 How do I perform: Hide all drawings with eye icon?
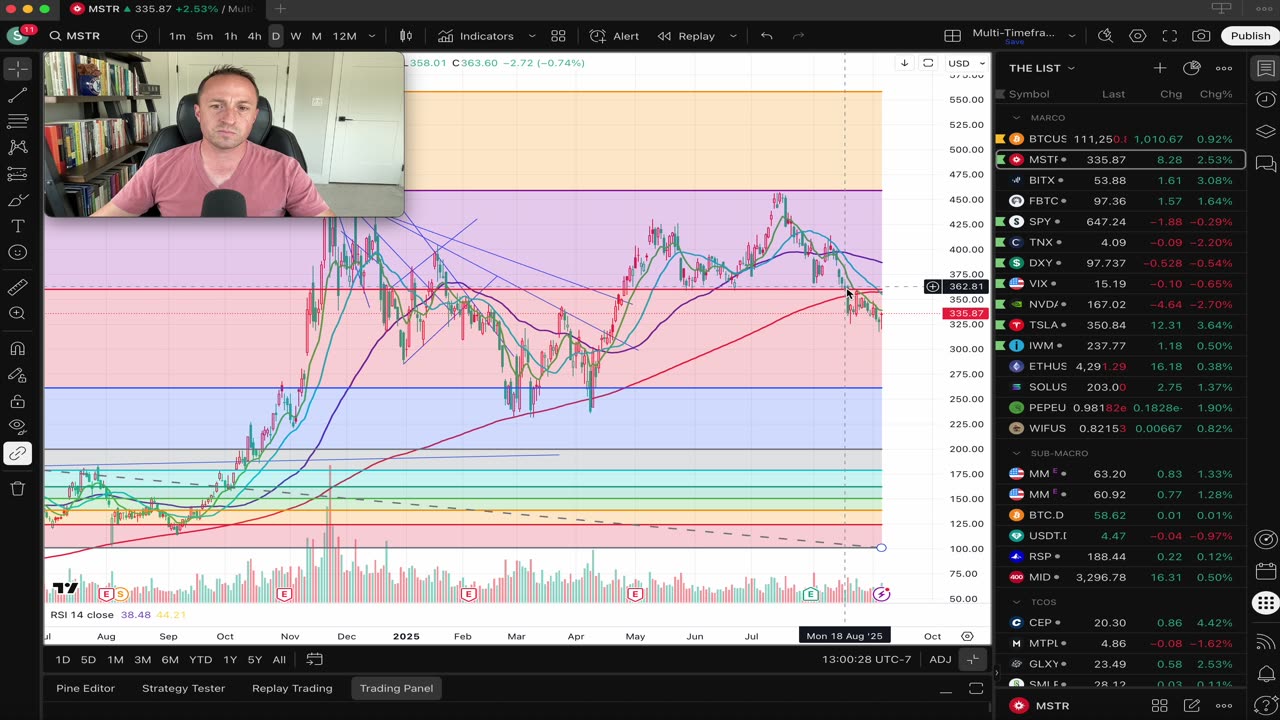tap(17, 427)
